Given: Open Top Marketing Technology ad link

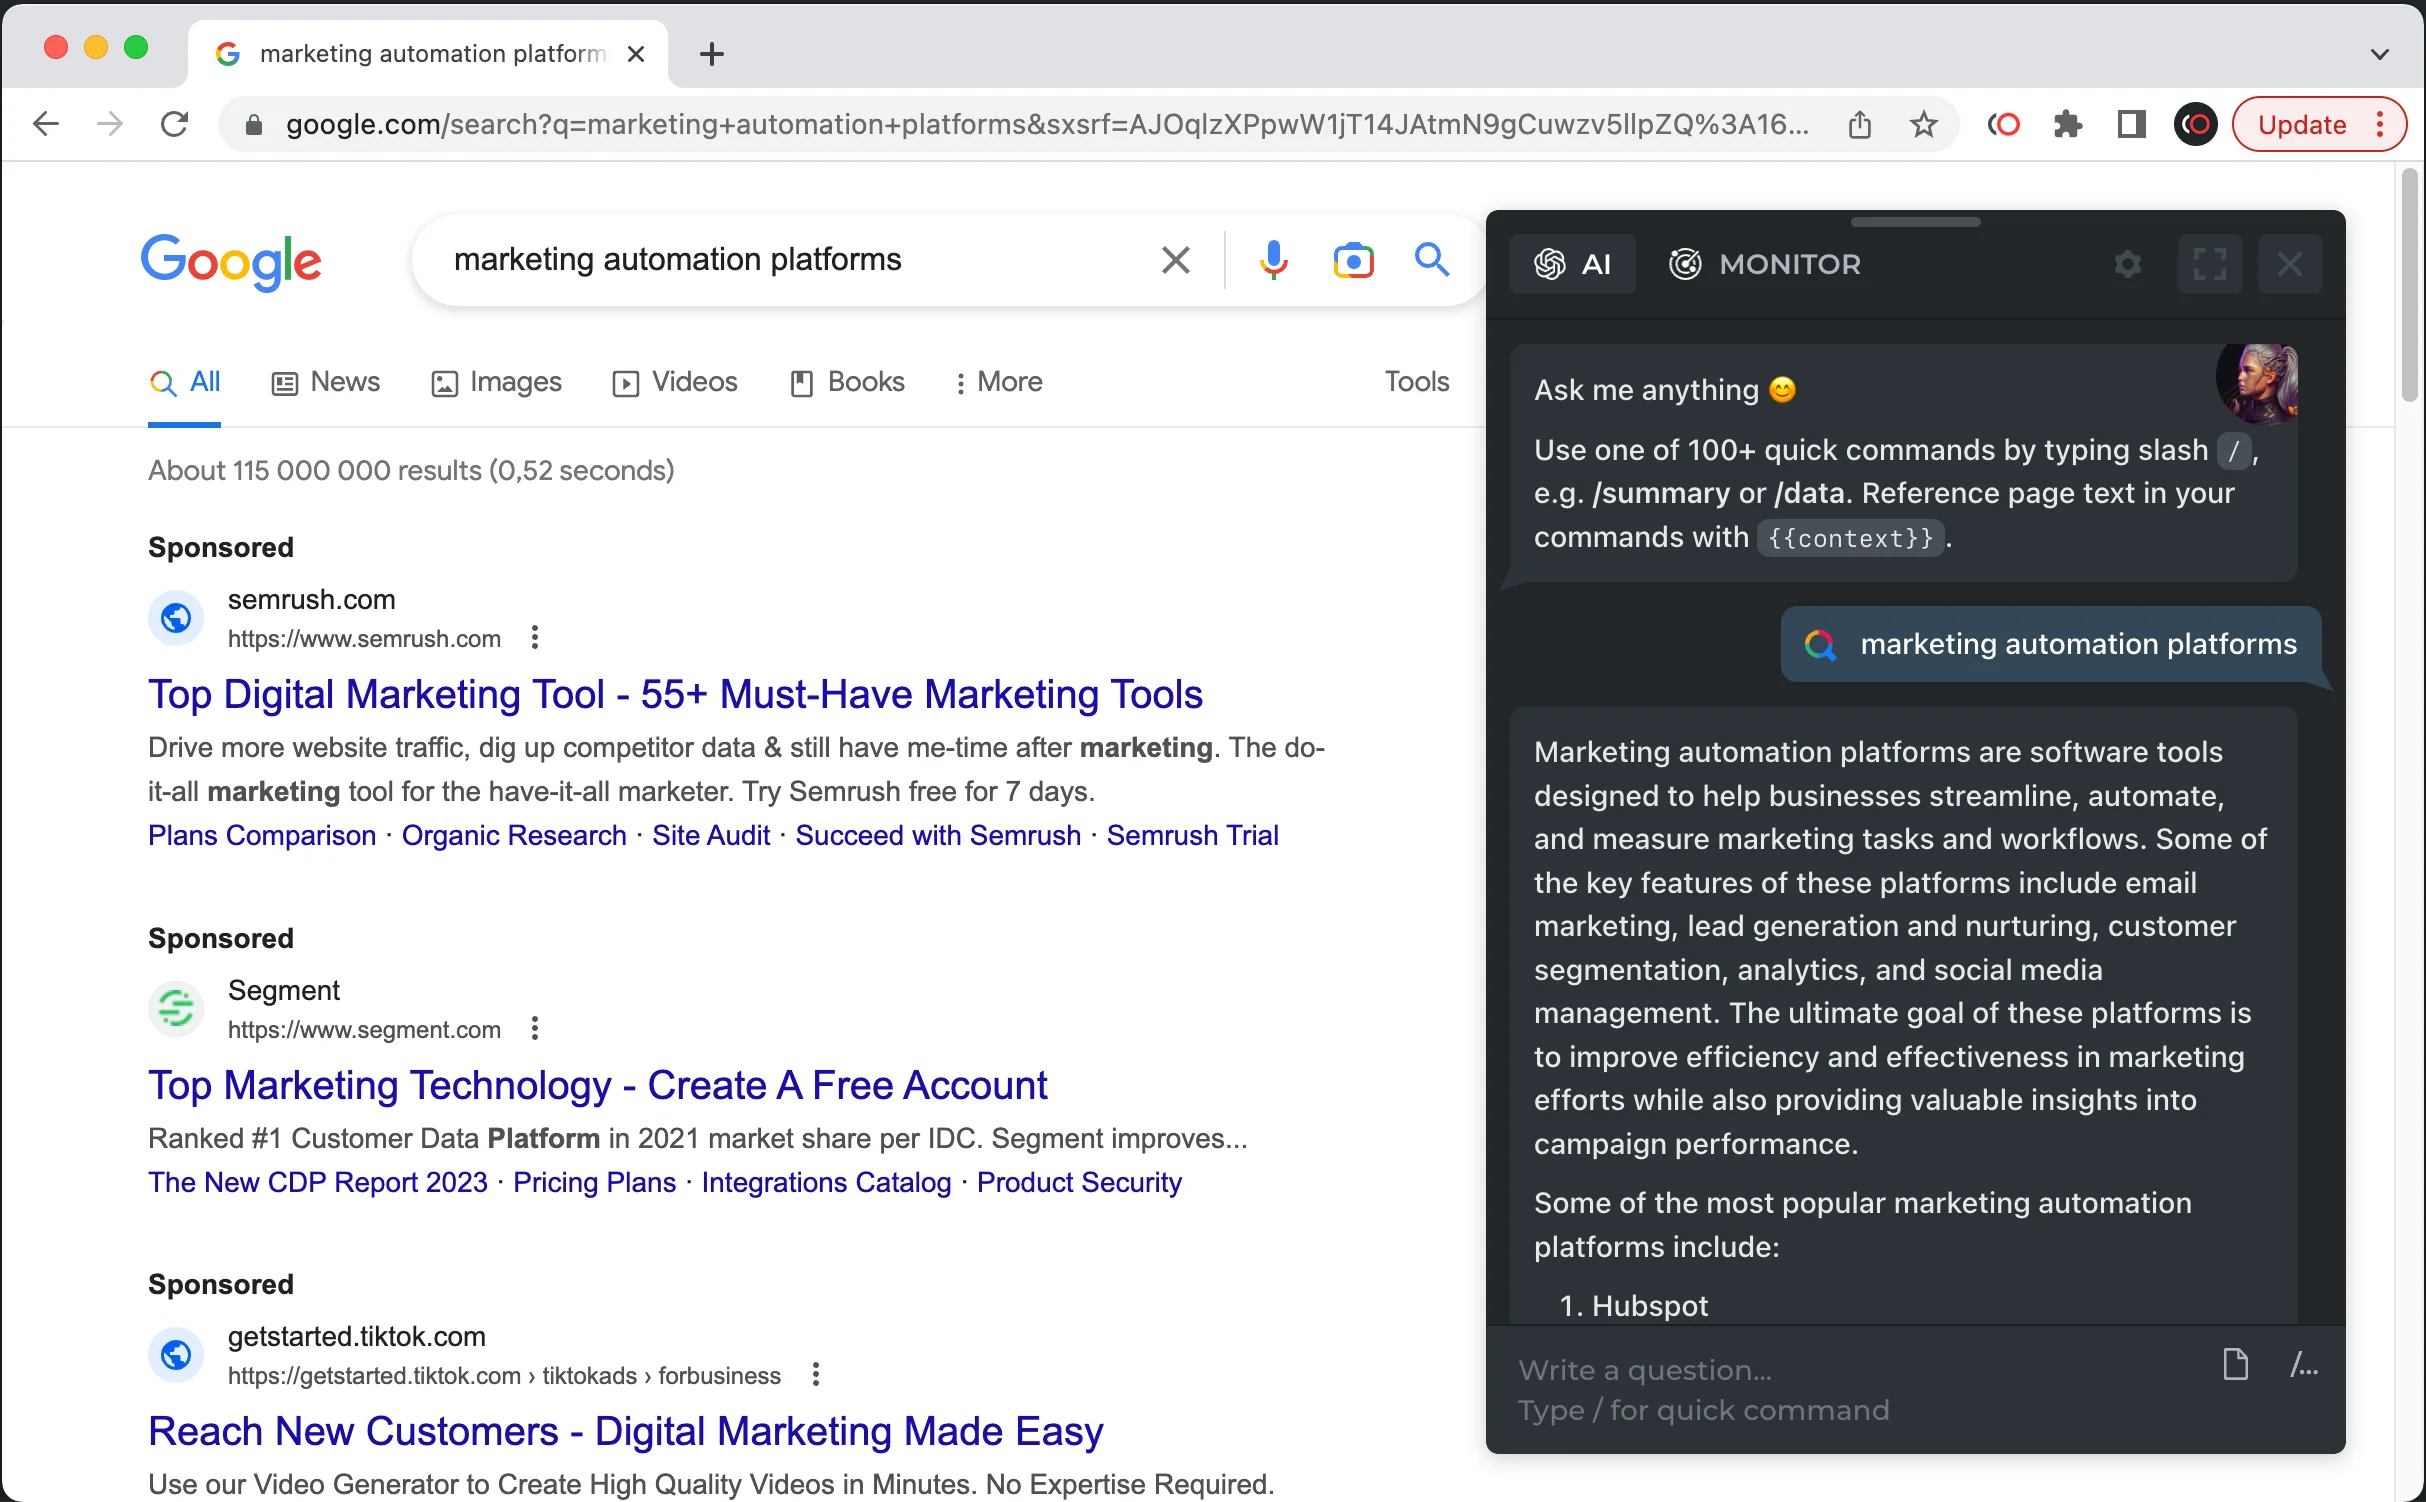Looking at the screenshot, I should pyautogui.click(x=598, y=1085).
